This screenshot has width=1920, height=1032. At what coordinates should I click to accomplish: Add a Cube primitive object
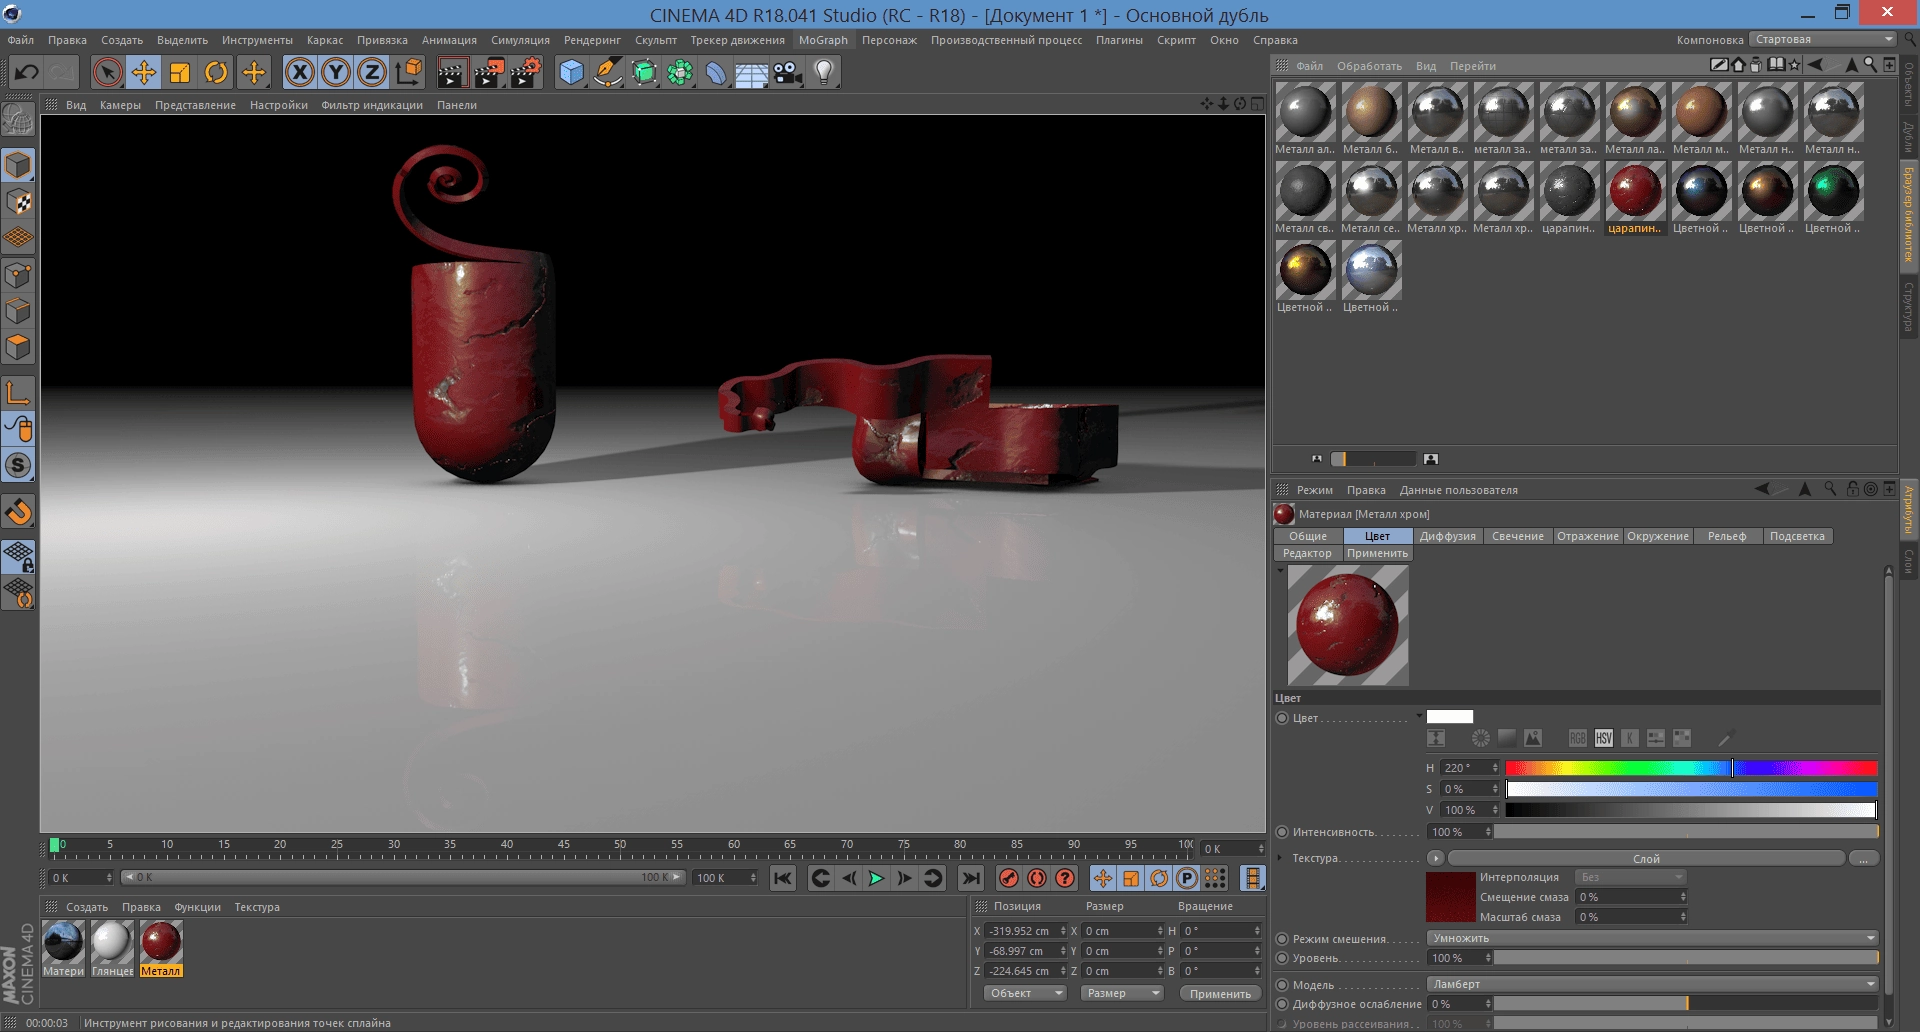pos(571,72)
